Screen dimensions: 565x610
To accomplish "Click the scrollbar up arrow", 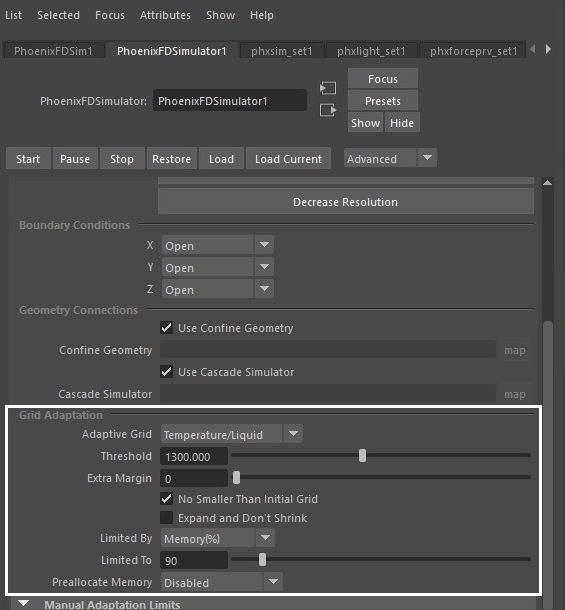I will point(547,183).
